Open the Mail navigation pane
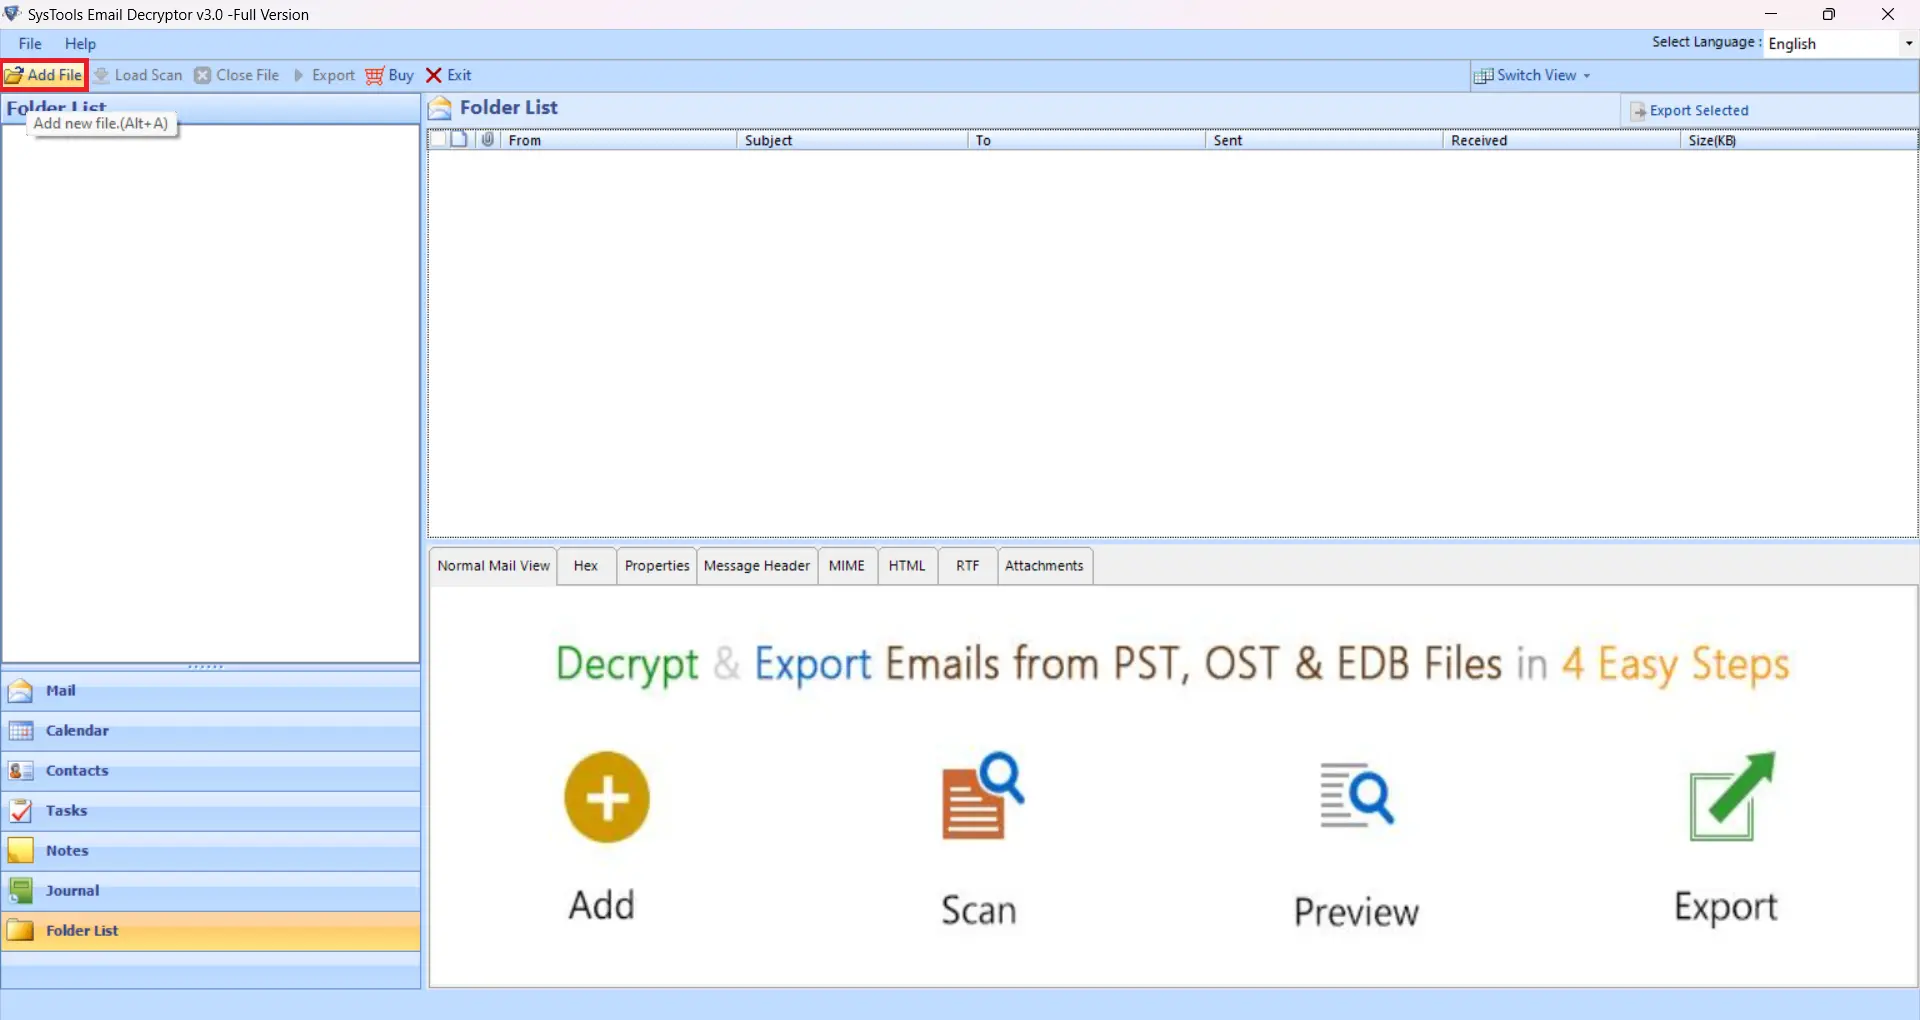 (x=211, y=691)
